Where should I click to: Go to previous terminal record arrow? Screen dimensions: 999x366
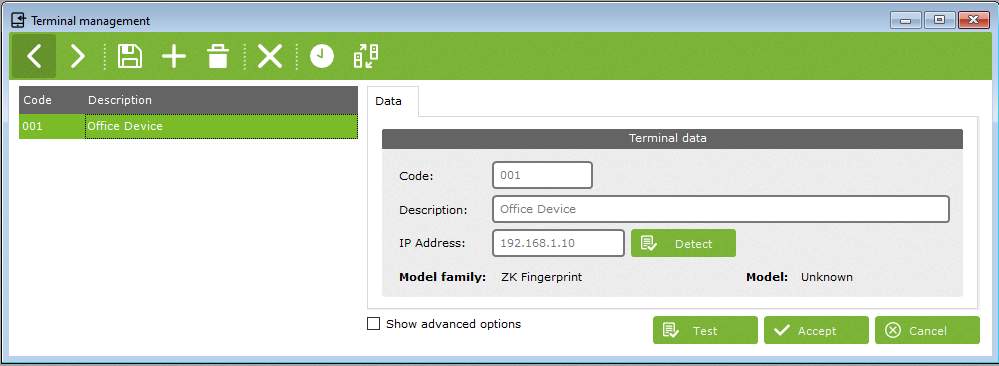tap(34, 56)
